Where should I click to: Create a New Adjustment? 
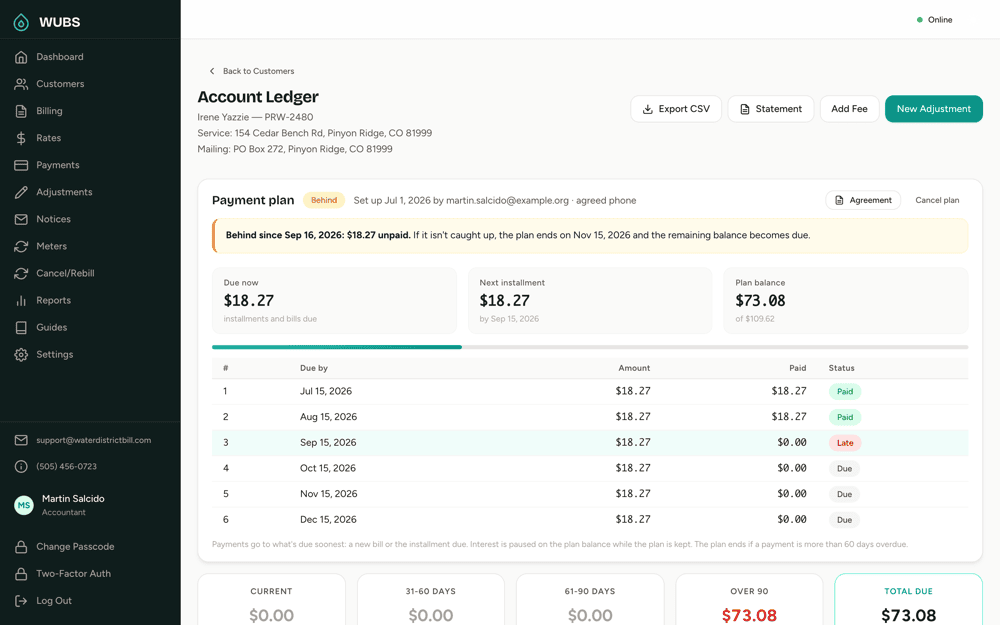(x=934, y=109)
